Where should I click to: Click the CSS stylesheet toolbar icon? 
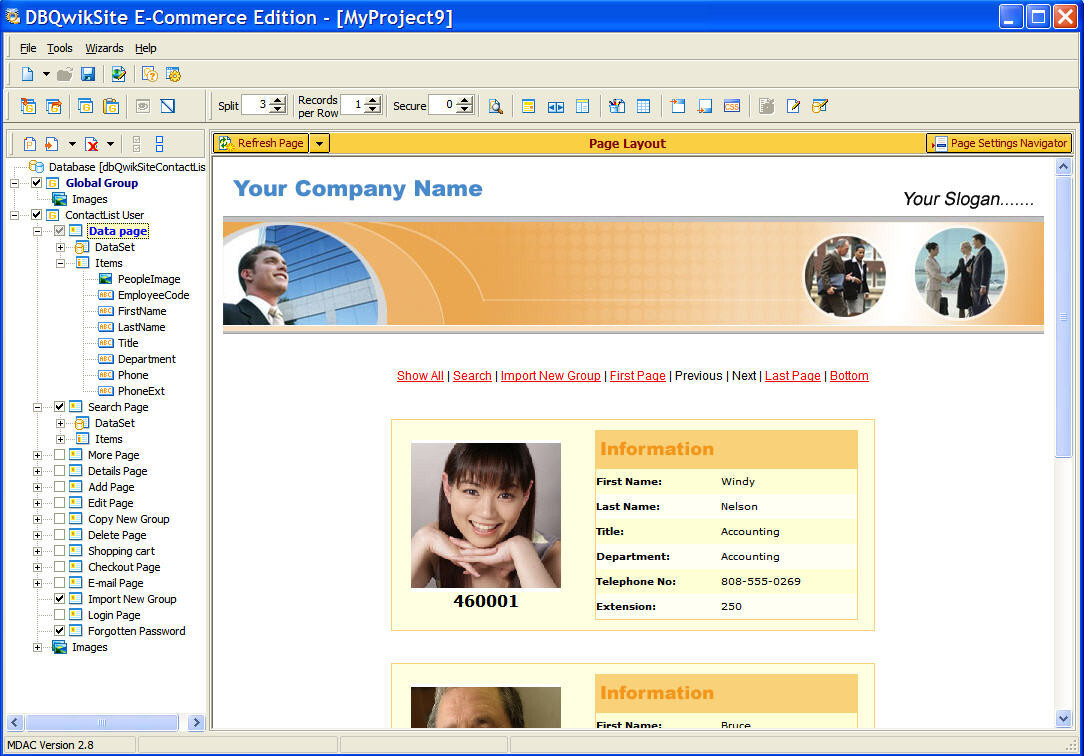point(732,106)
